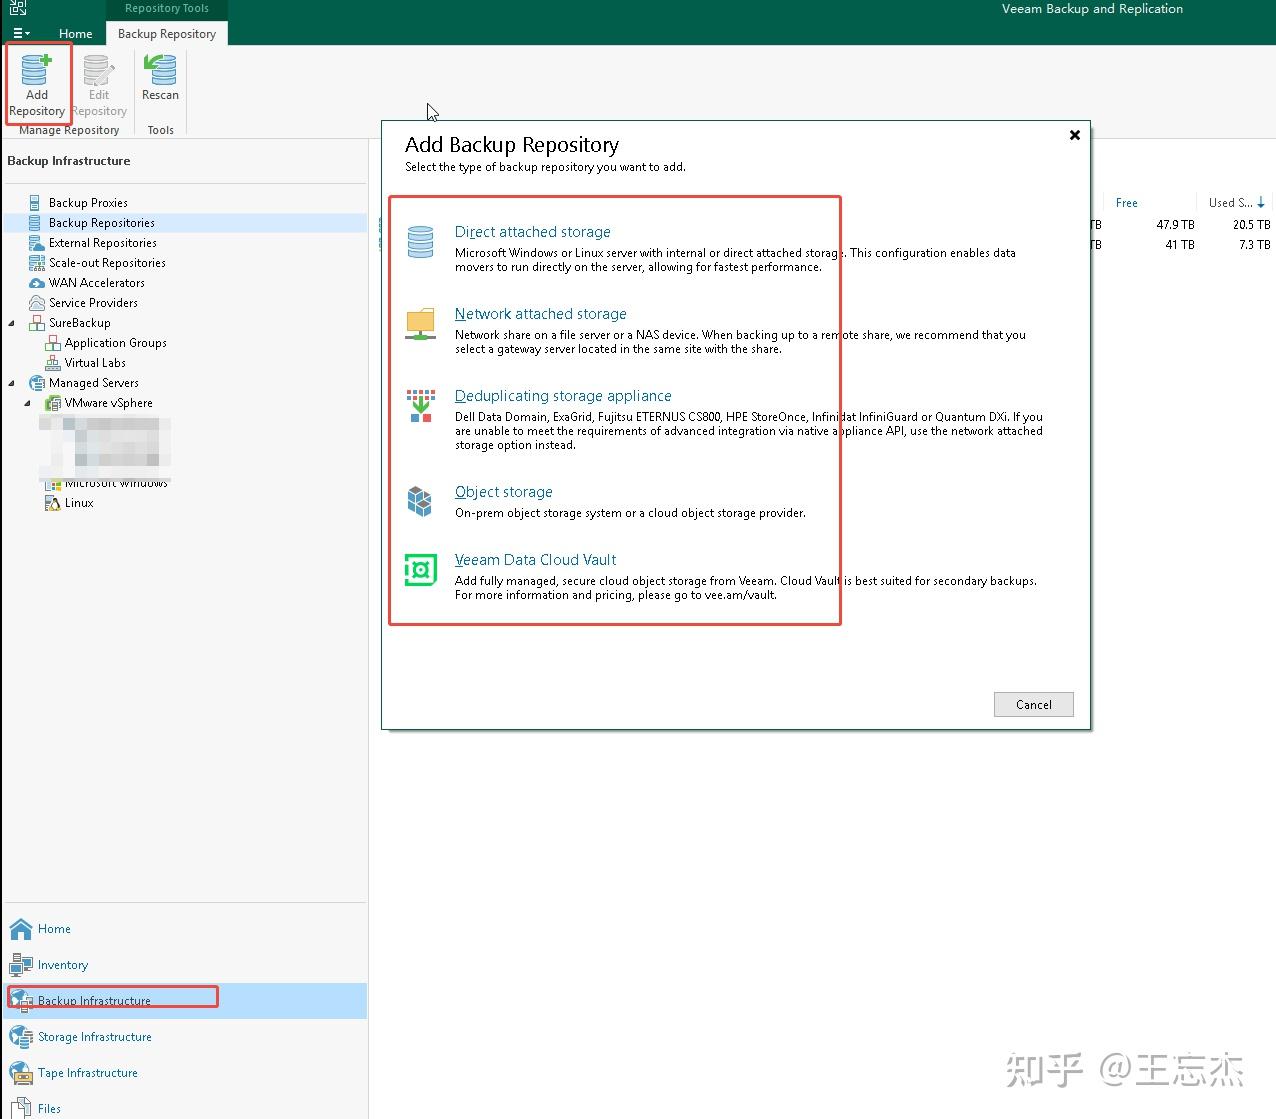The width and height of the screenshot is (1276, 1119).
Task: Click the Edit Repository ribbon icon
Action: (x=98, y=71)
